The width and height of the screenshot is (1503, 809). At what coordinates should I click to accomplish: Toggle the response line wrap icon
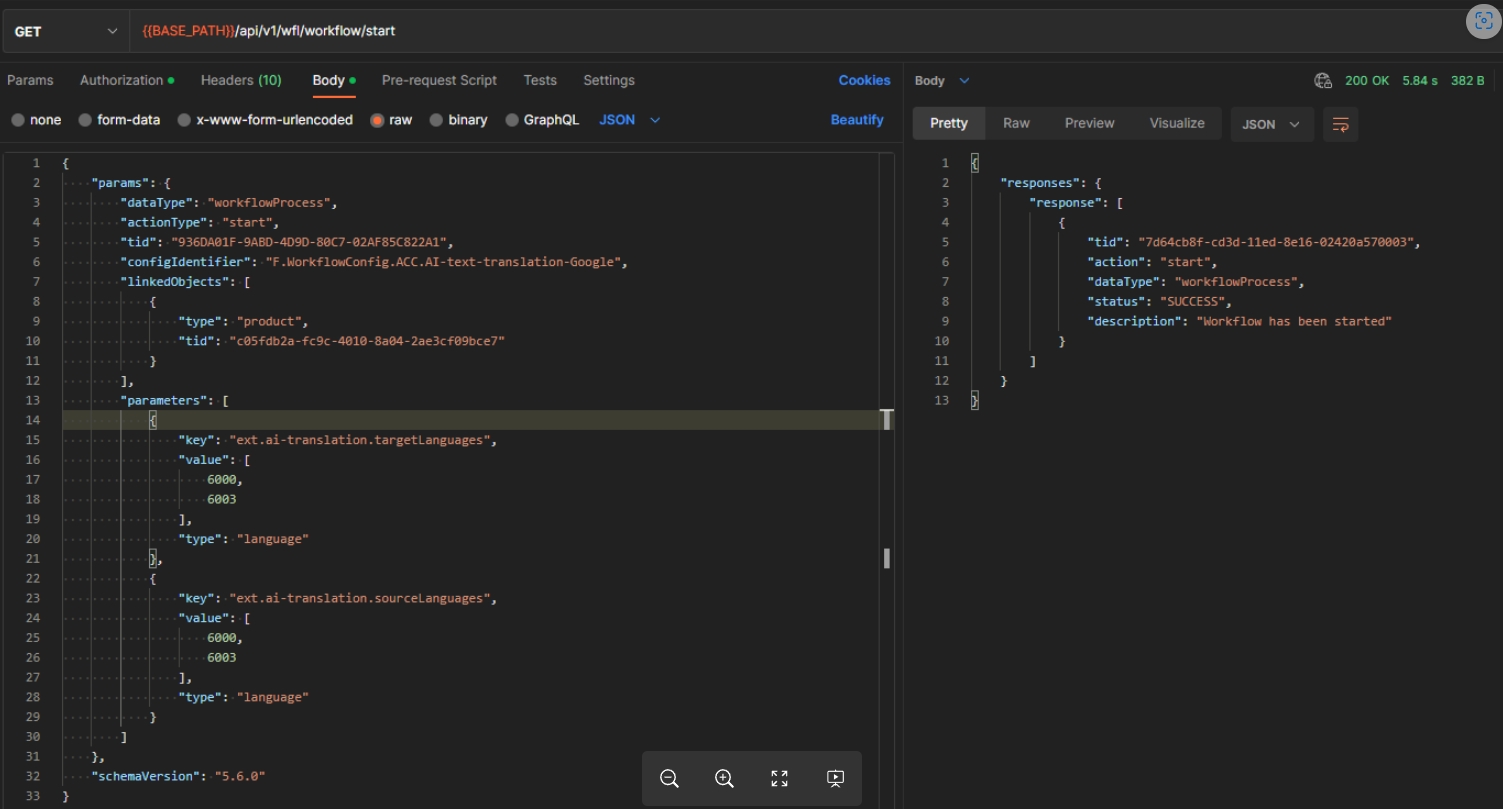coord(1340,124)
